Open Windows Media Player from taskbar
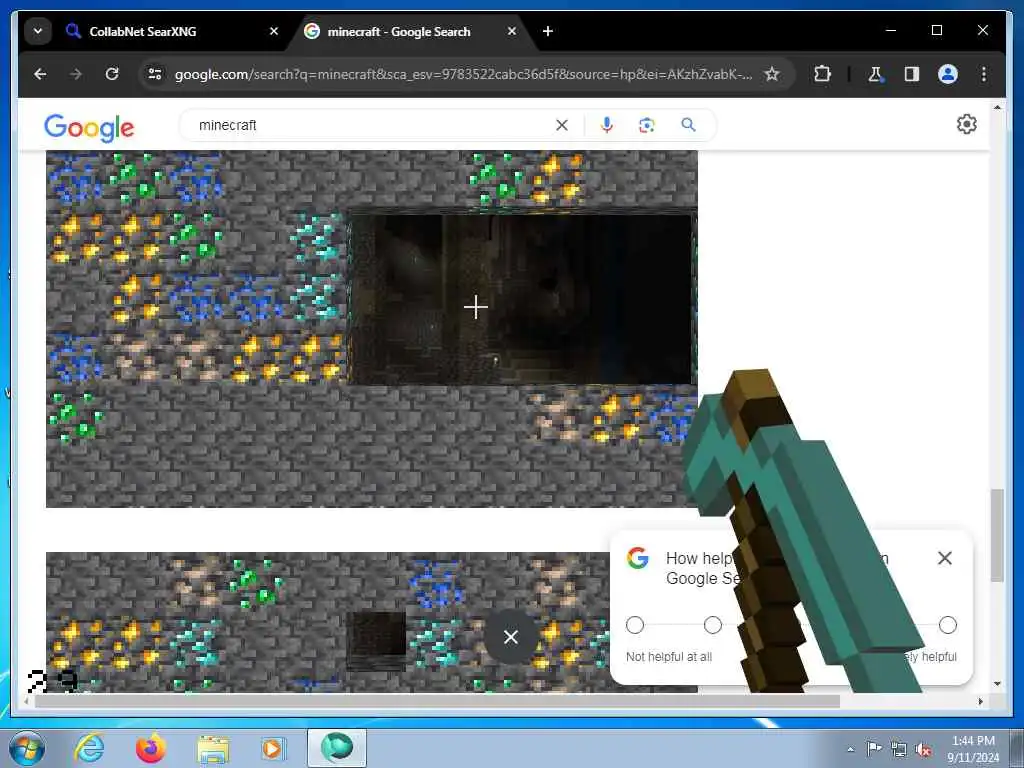The width and height of the screenshot is (1024, 768). 274,748
